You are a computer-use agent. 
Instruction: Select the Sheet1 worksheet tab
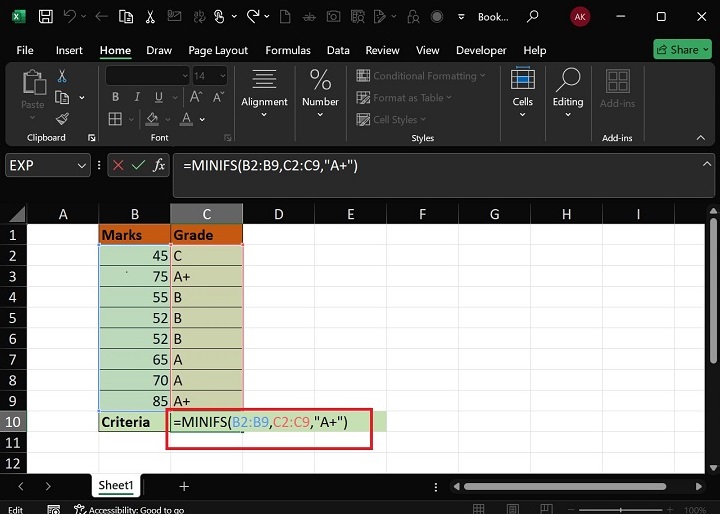click(x=116, y=486)
